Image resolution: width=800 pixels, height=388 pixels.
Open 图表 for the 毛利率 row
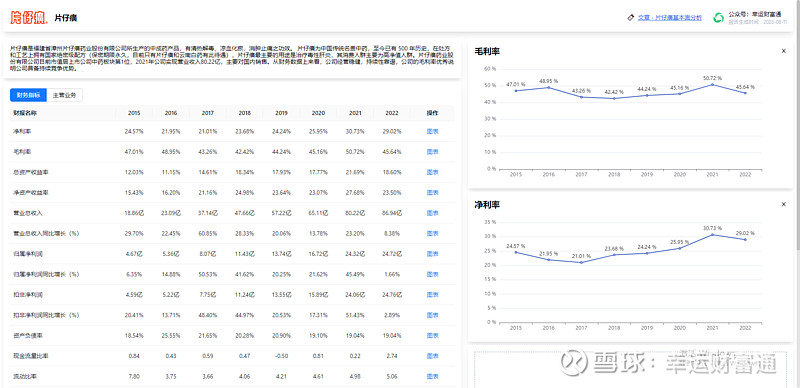432,152
